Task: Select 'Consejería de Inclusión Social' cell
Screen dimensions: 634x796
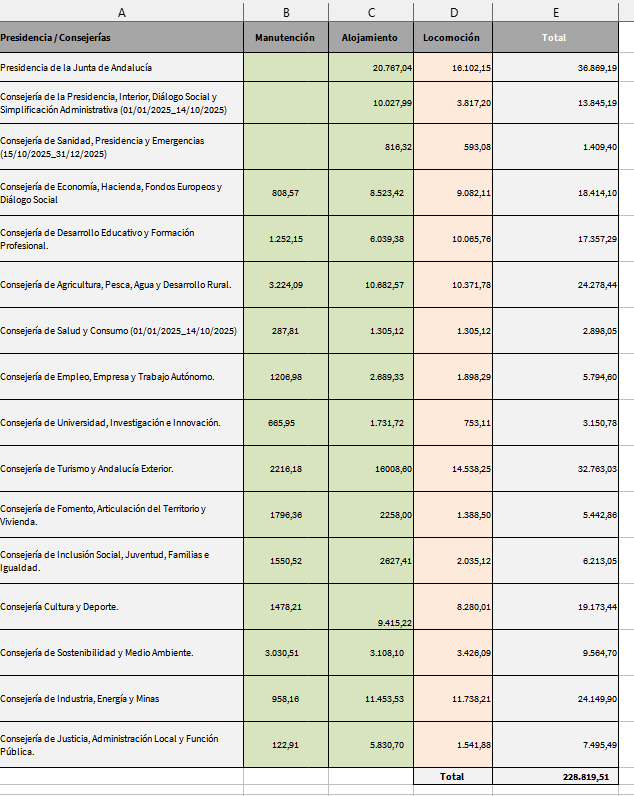Action: [121, 561]
